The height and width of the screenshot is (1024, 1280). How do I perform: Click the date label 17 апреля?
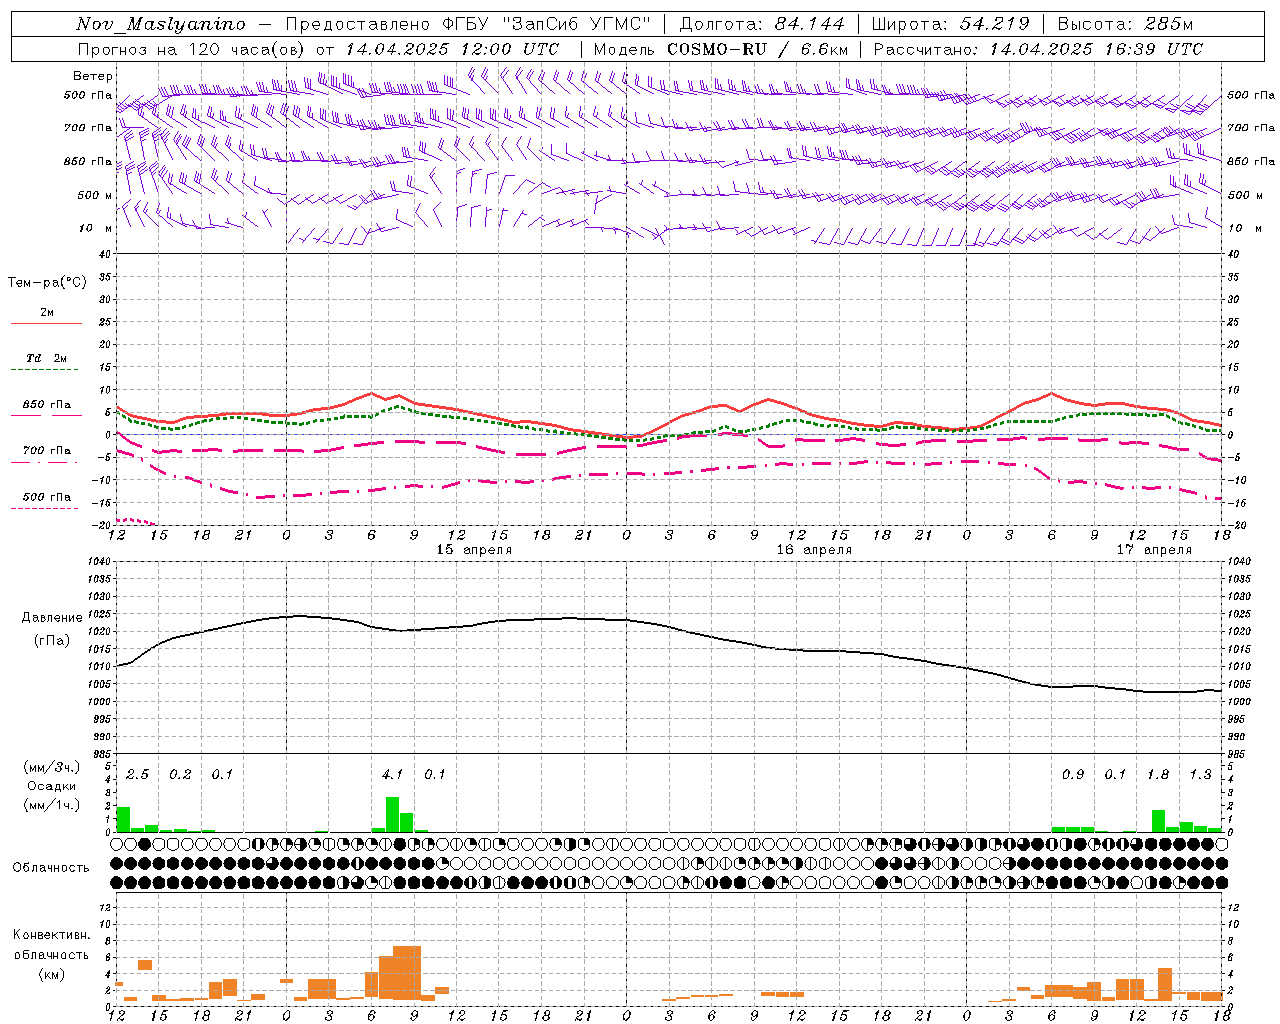(1154, 550)
